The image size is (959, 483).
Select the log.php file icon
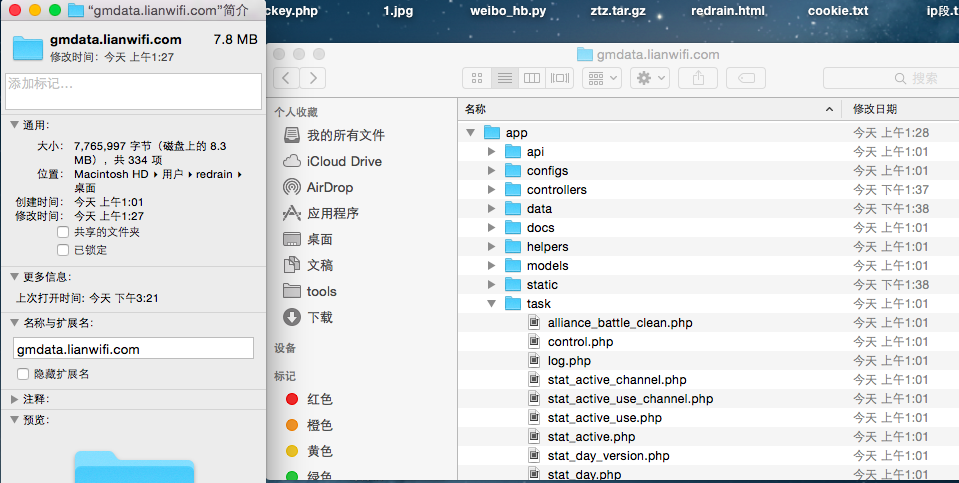click(534, 361)
